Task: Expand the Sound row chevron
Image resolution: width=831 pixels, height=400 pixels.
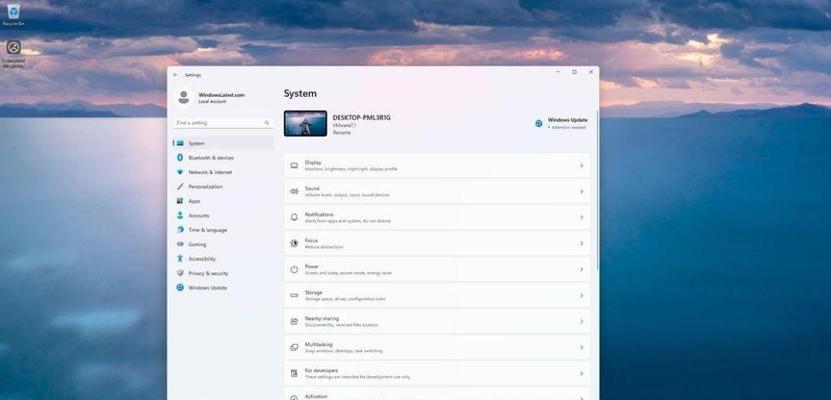Action: coord(581,191)
